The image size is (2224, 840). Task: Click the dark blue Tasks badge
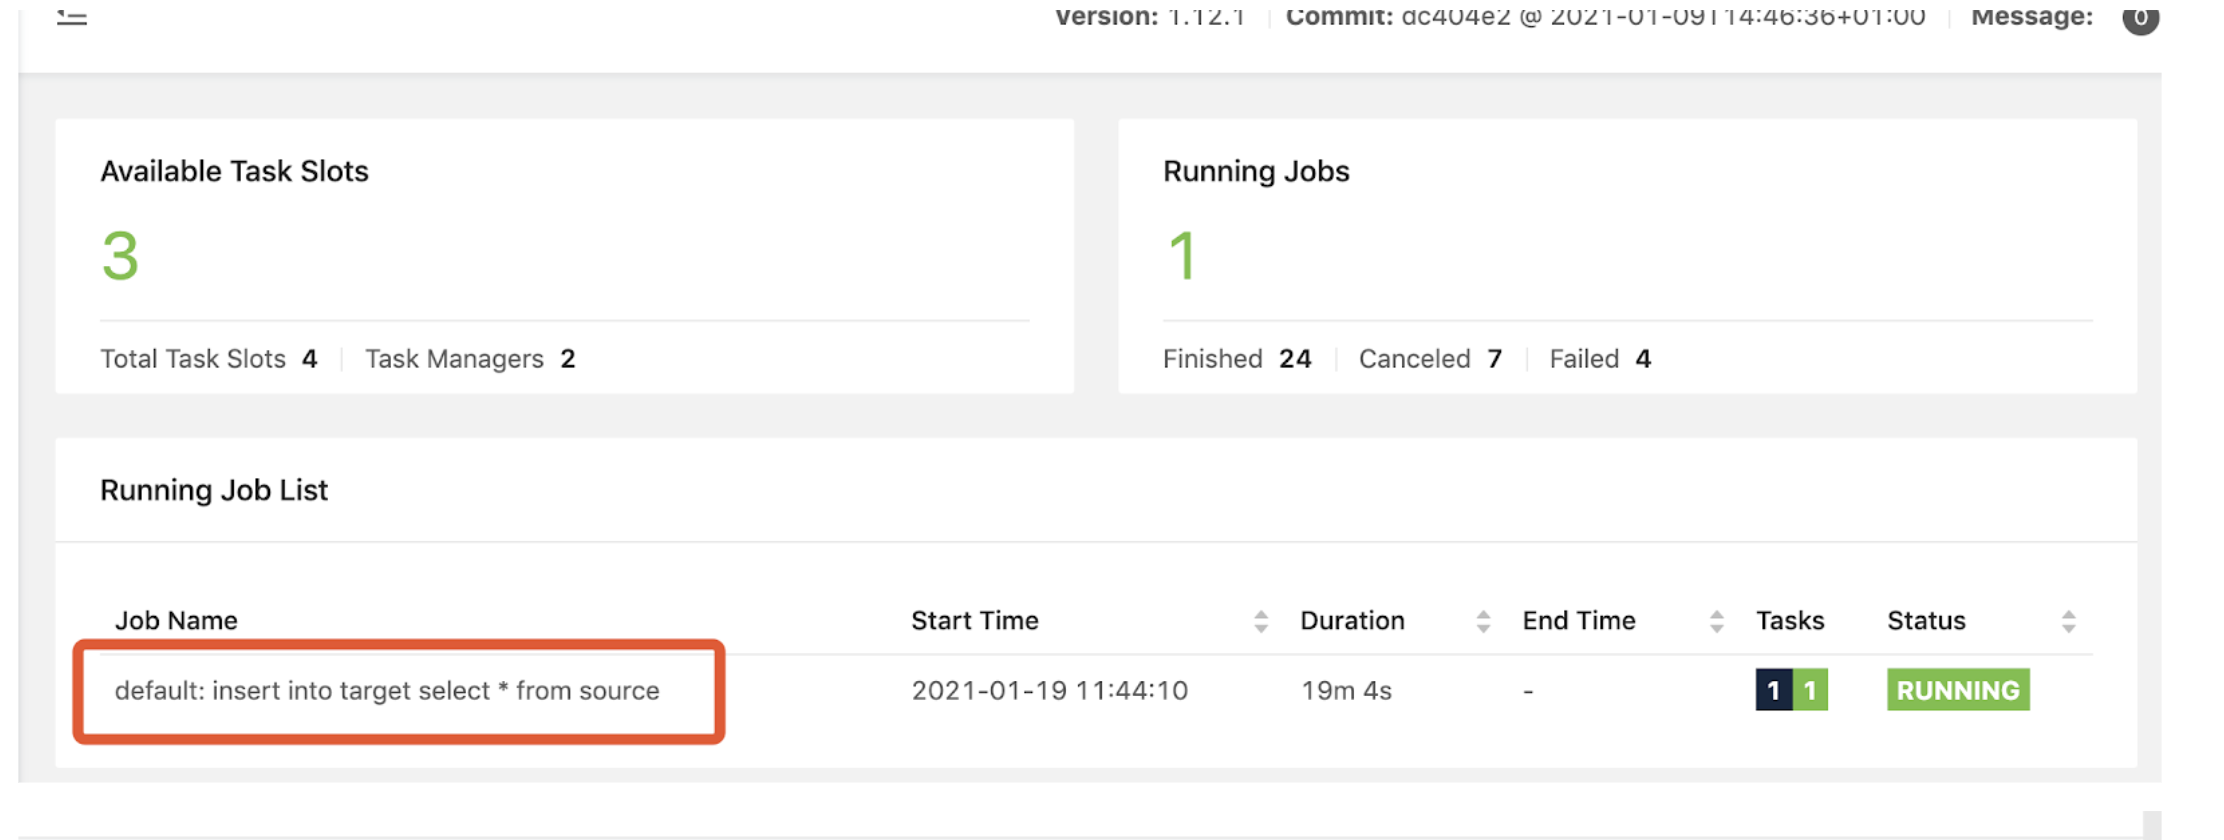[x=1773, y=690]
